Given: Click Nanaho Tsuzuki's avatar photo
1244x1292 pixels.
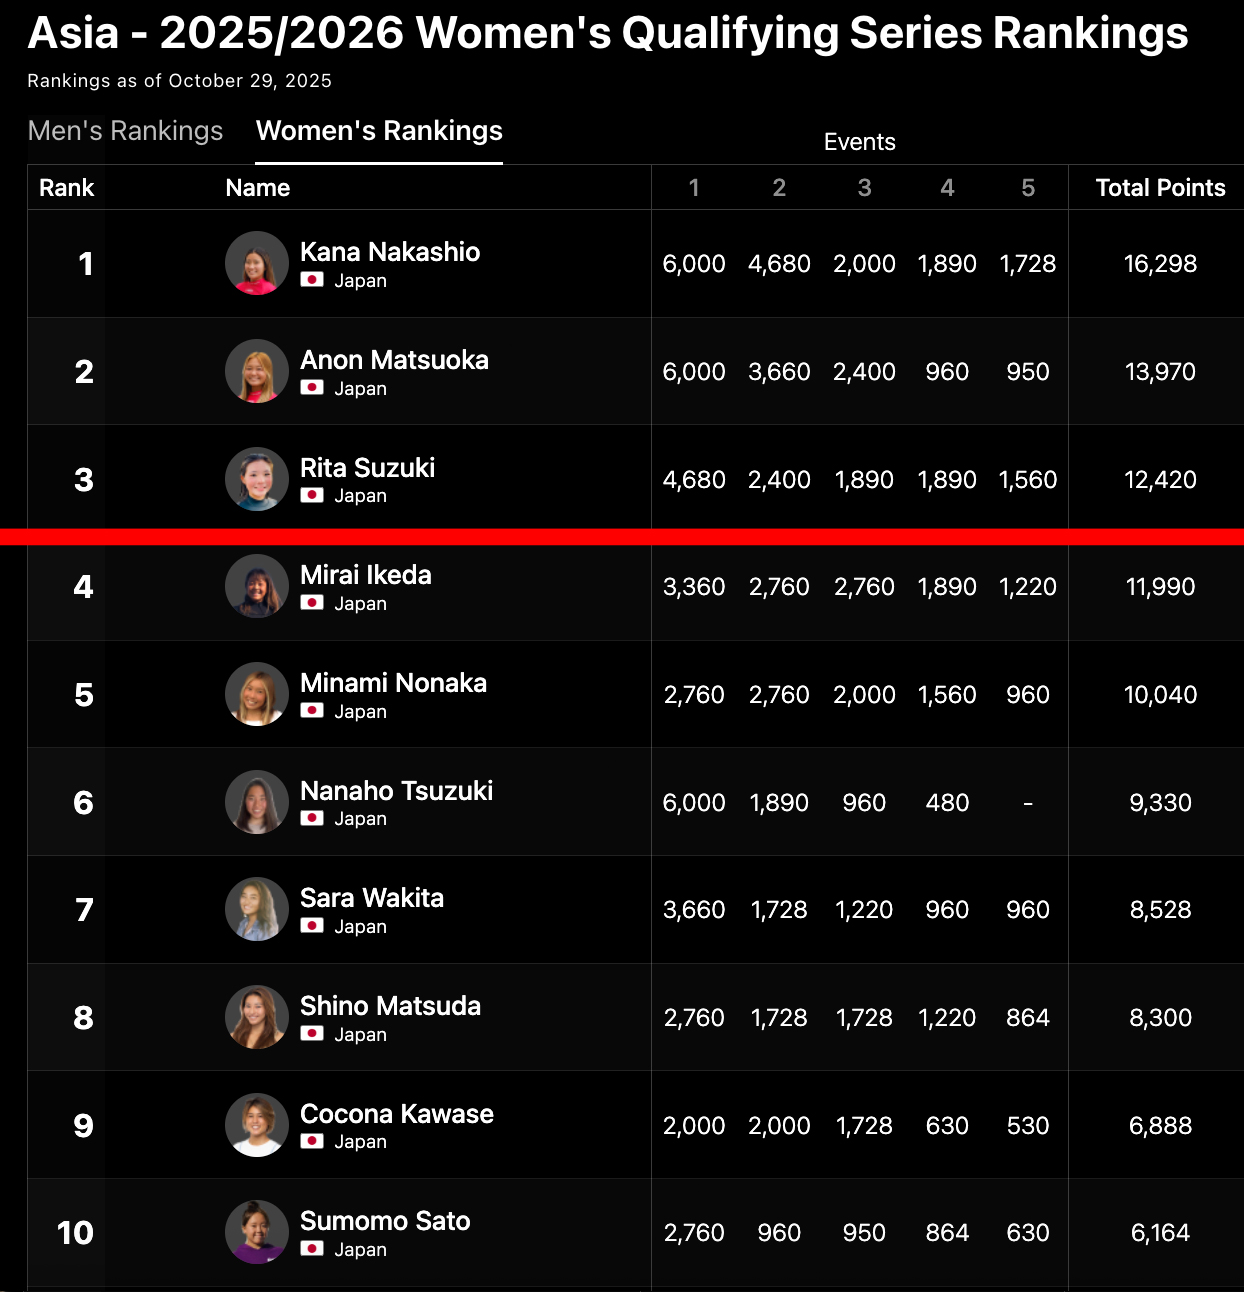Looking at the screenshot, I should coord(257,802).
